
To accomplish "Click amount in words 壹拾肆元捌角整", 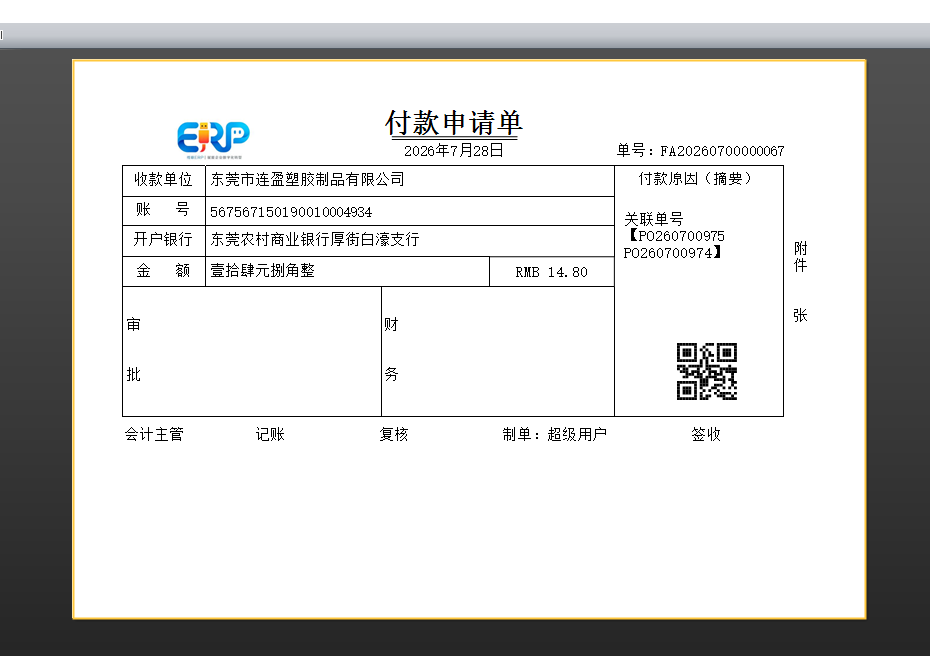I will [262, 271].
